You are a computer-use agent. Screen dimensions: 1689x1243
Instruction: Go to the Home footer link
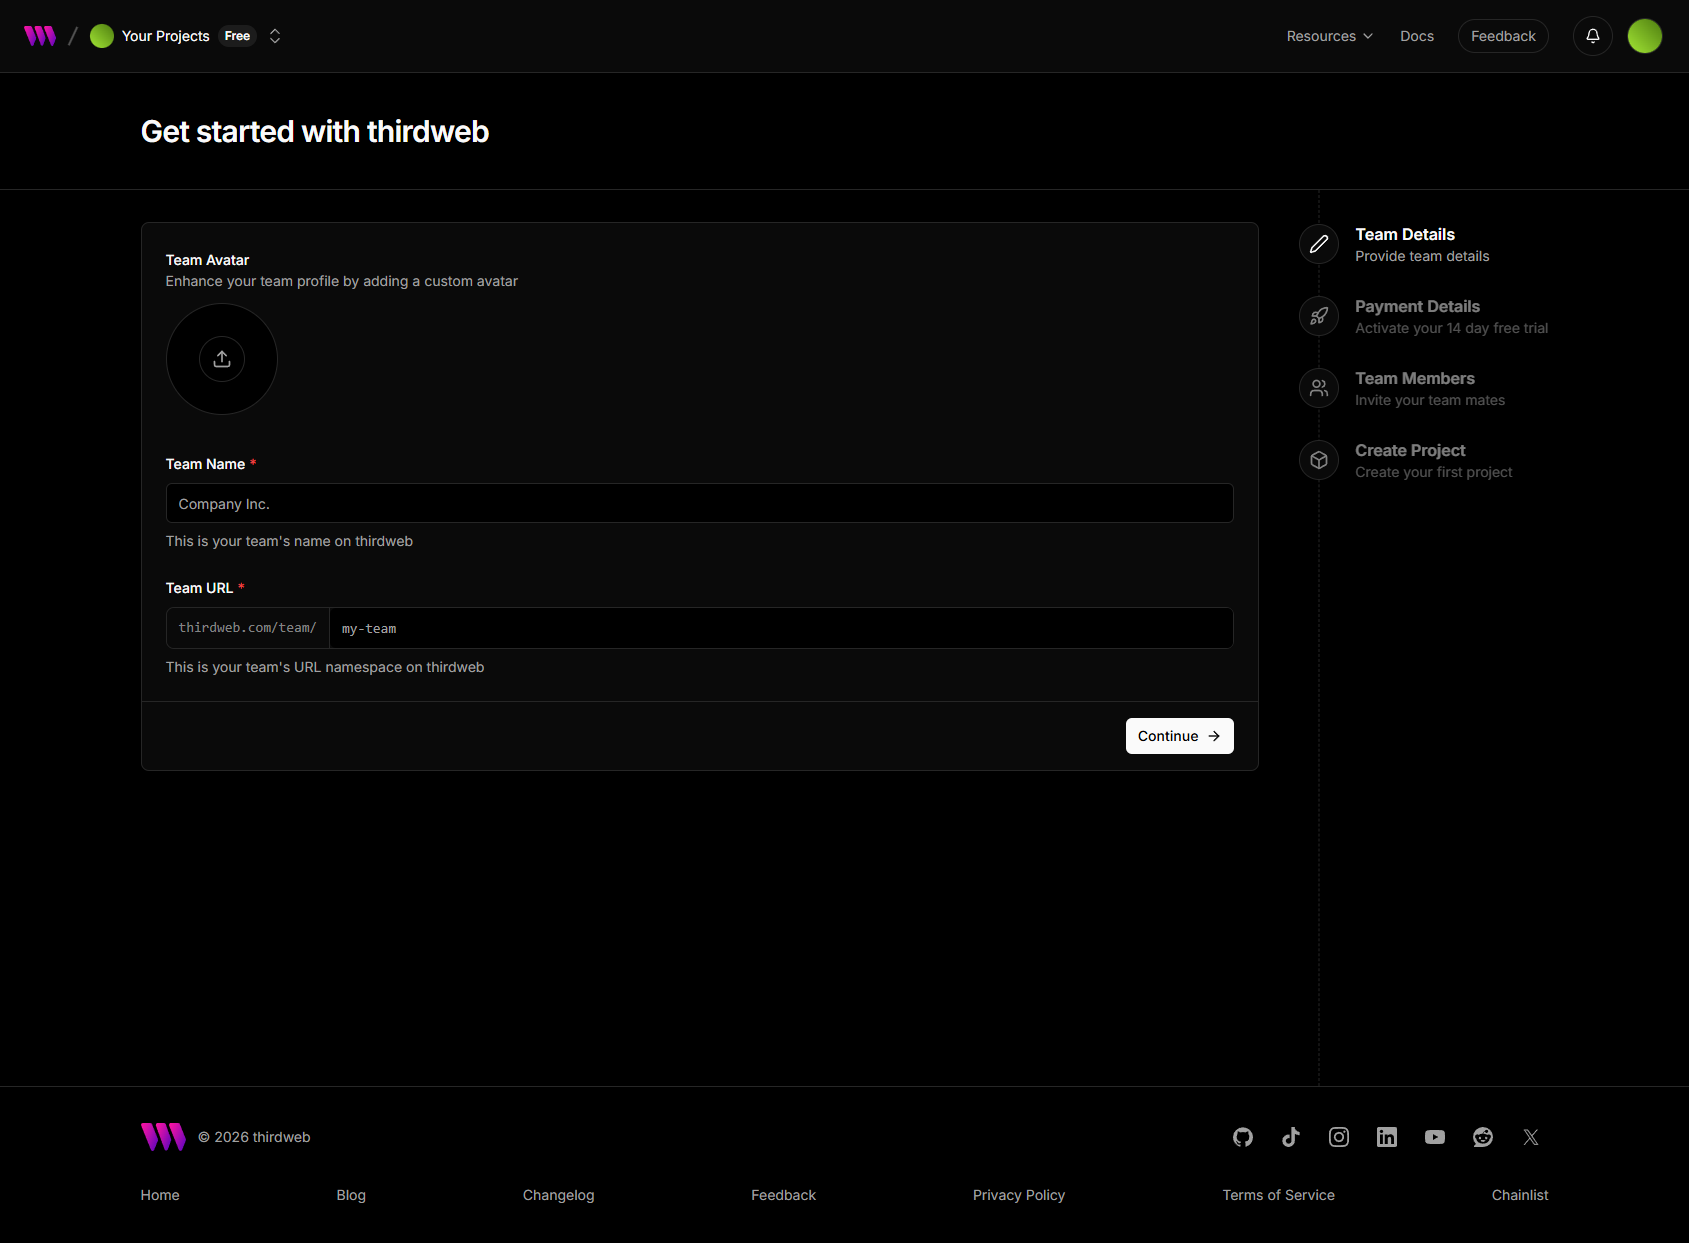tap(160, 1195)
